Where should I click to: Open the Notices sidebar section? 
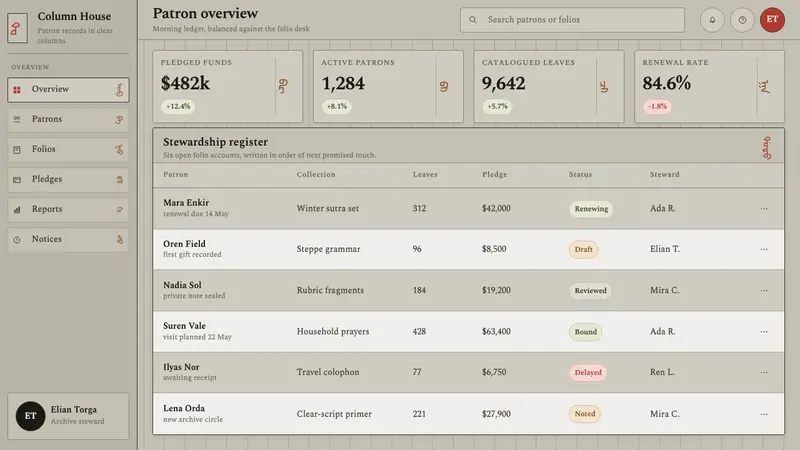(x=68, y=239)
